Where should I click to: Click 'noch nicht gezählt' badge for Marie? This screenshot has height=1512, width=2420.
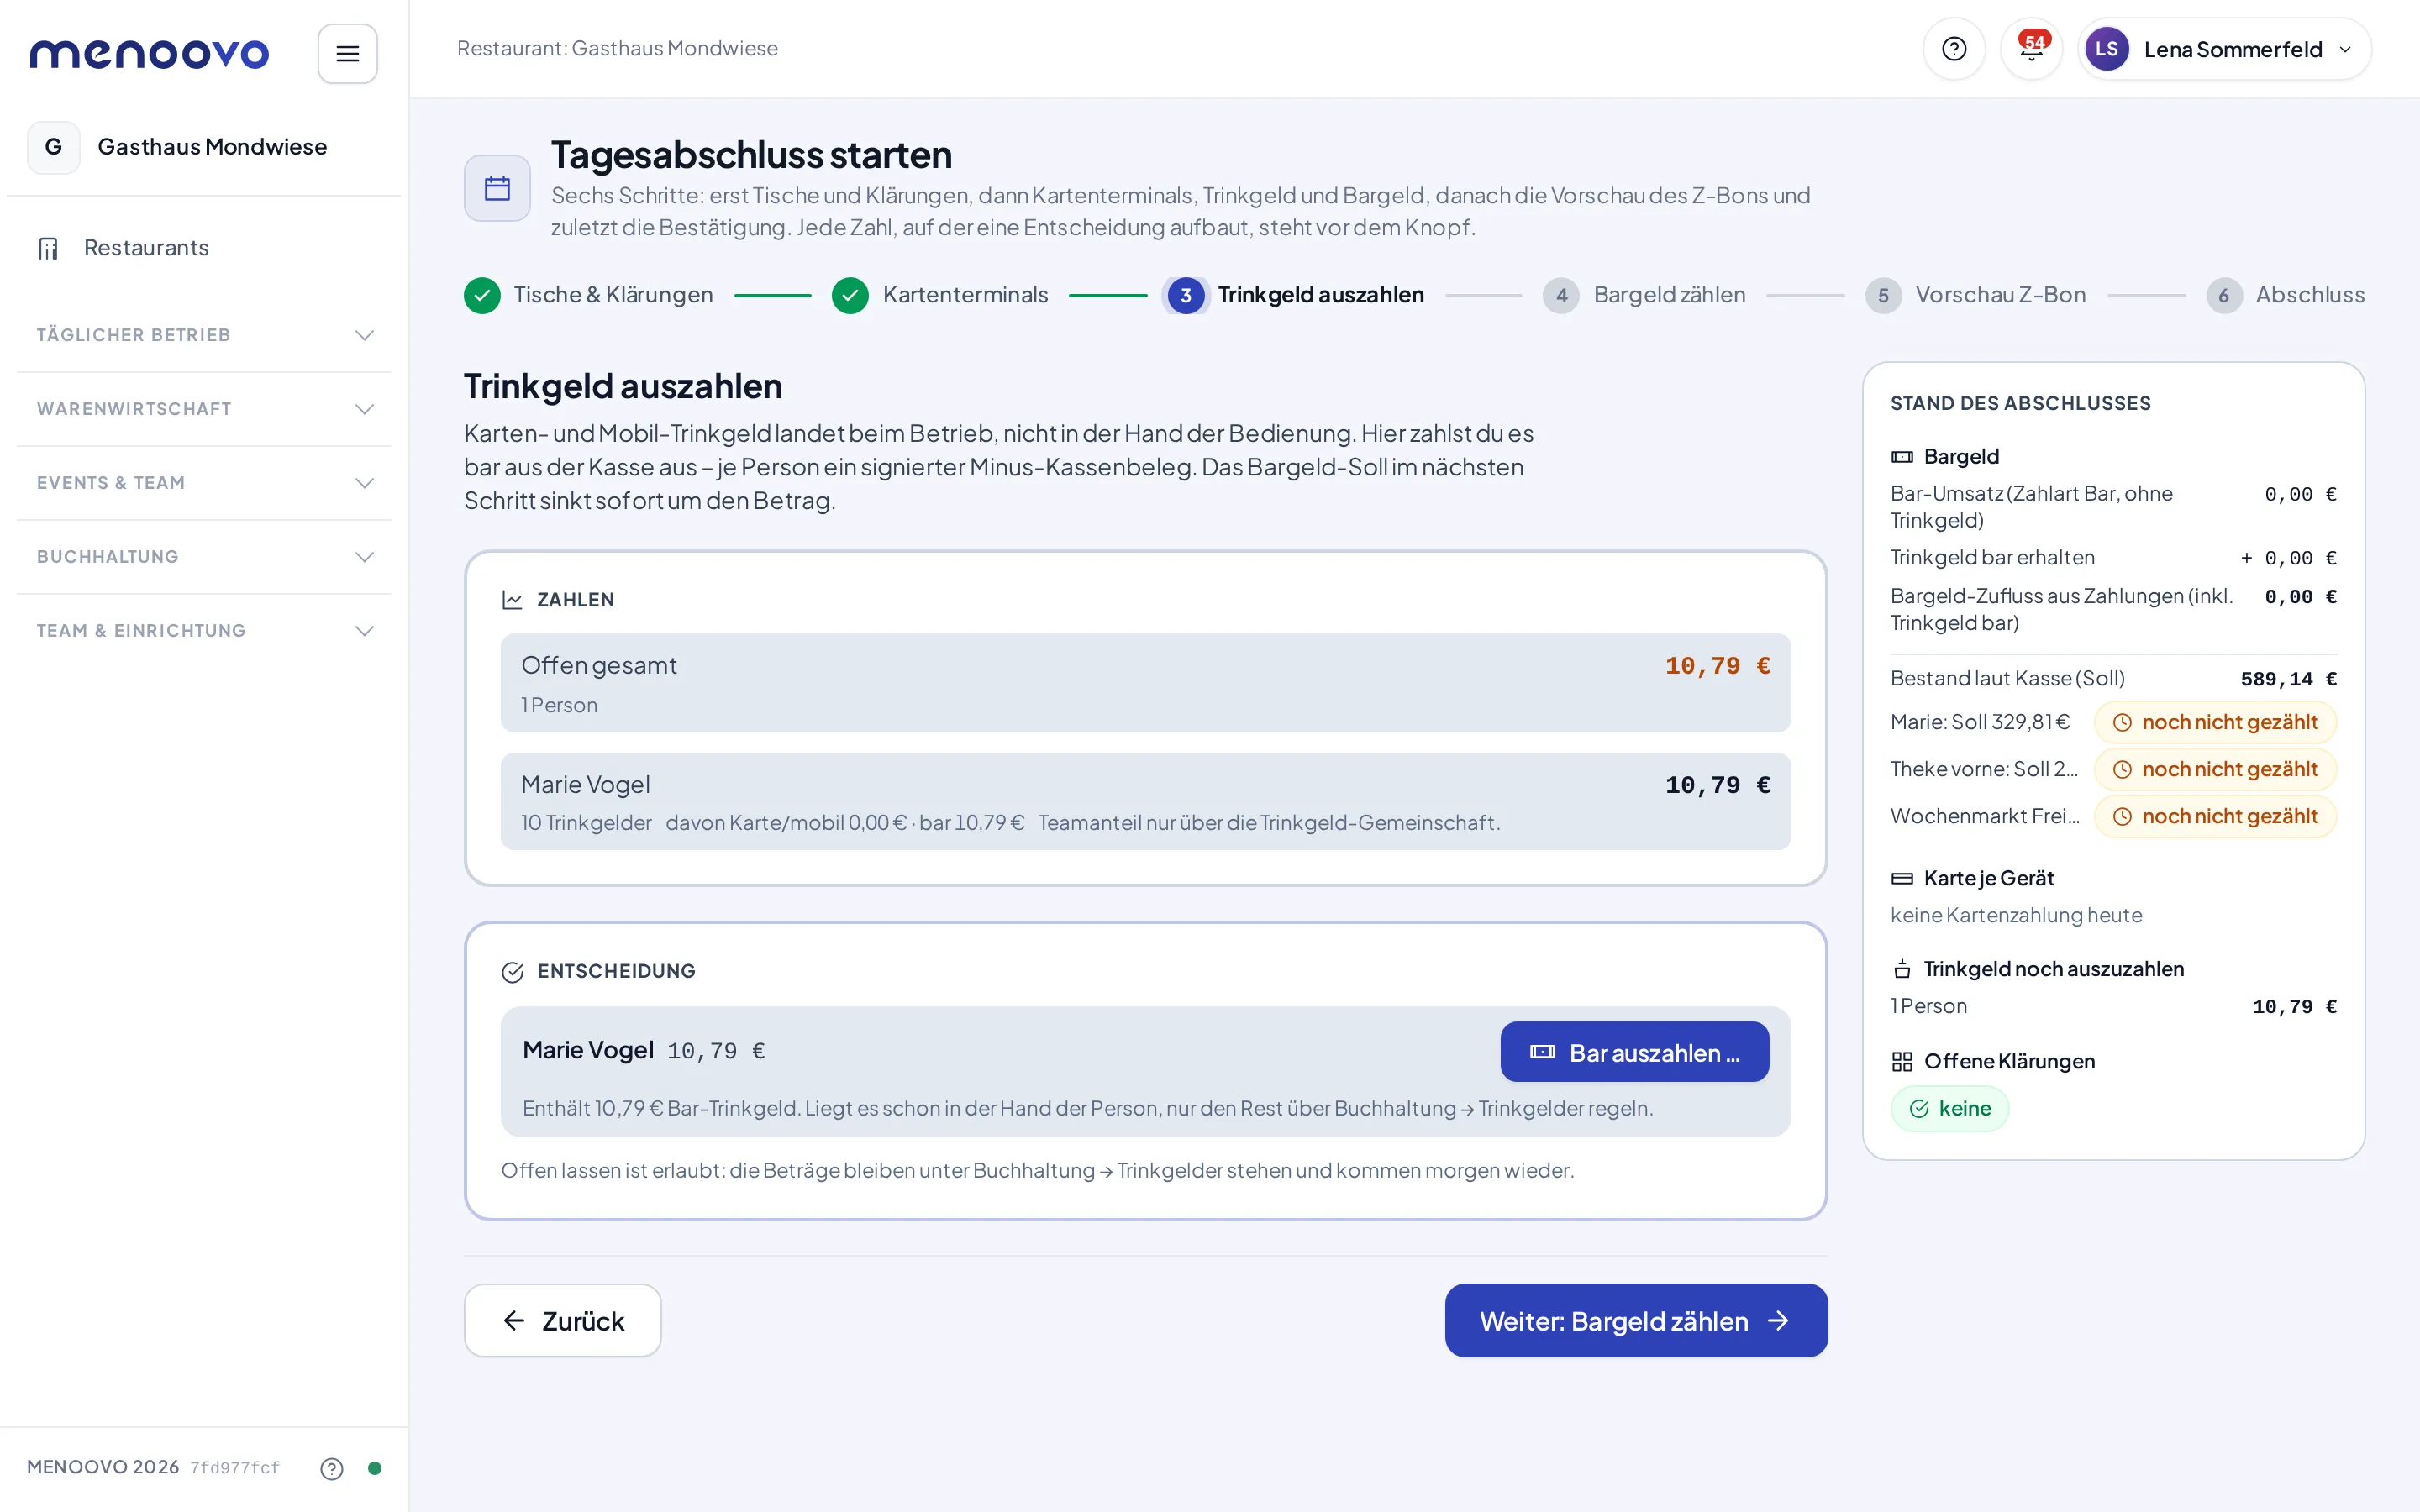click(x=2215, y=722)
